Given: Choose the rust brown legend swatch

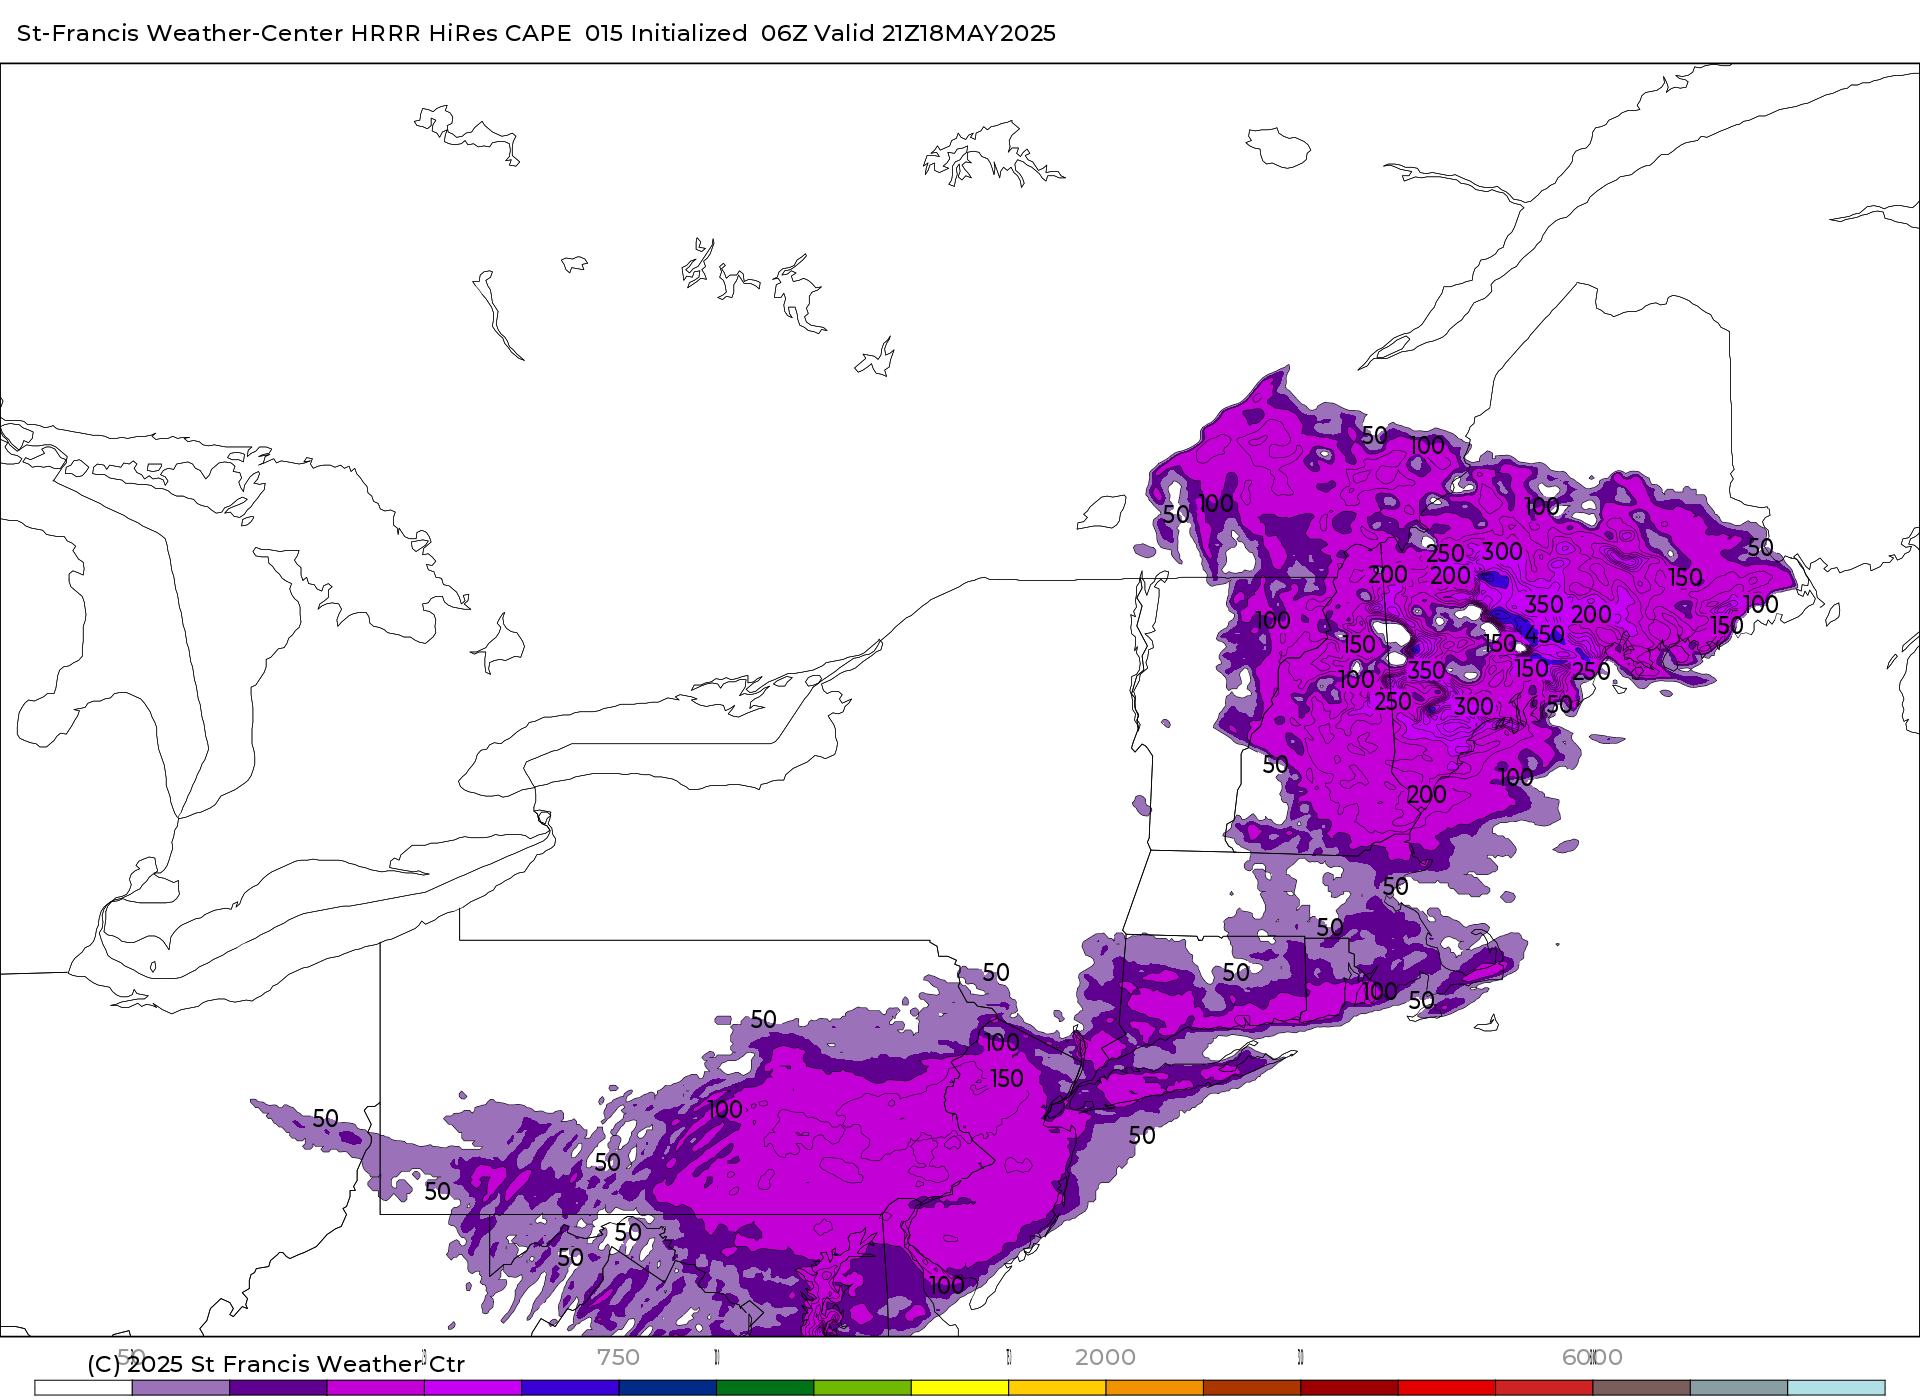Looking at the screenshot, I should pos(1252,1388).
